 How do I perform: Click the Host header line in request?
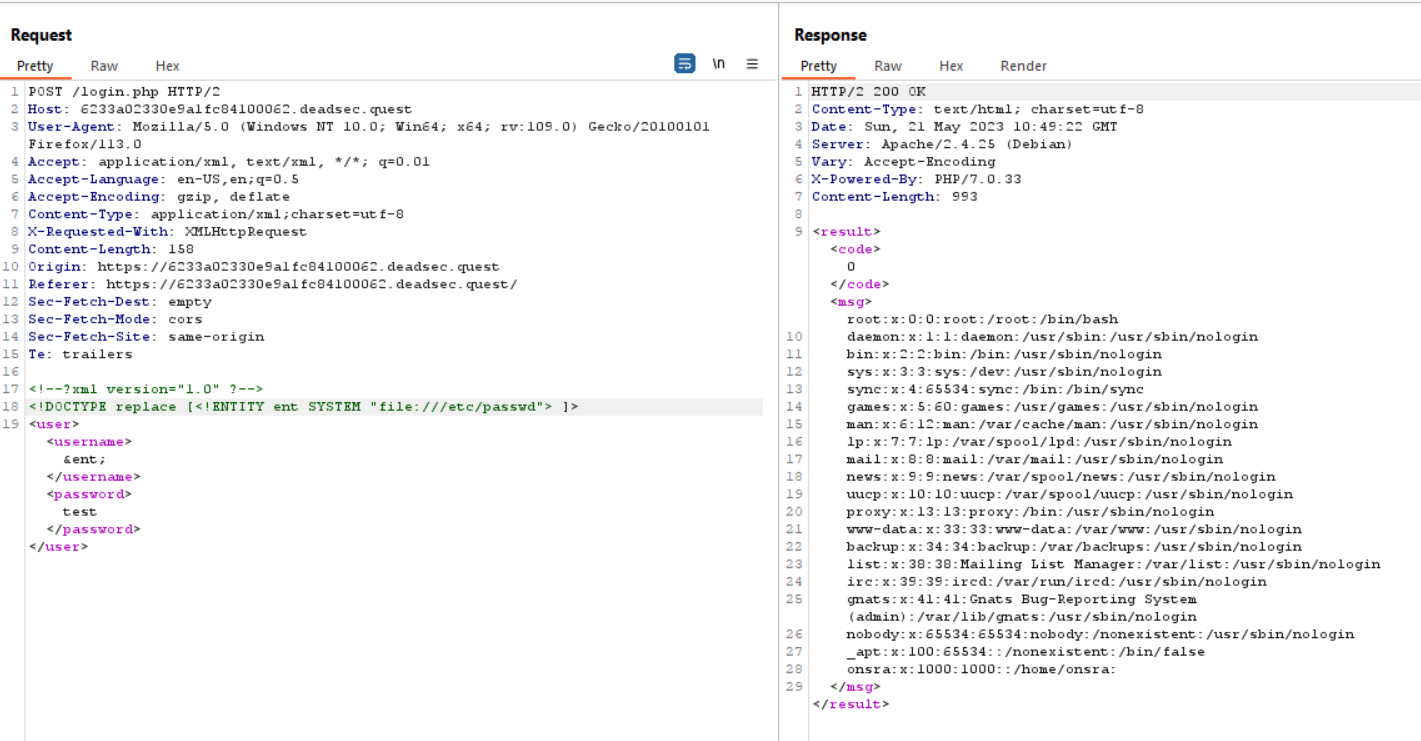click(x=220, y=109)
